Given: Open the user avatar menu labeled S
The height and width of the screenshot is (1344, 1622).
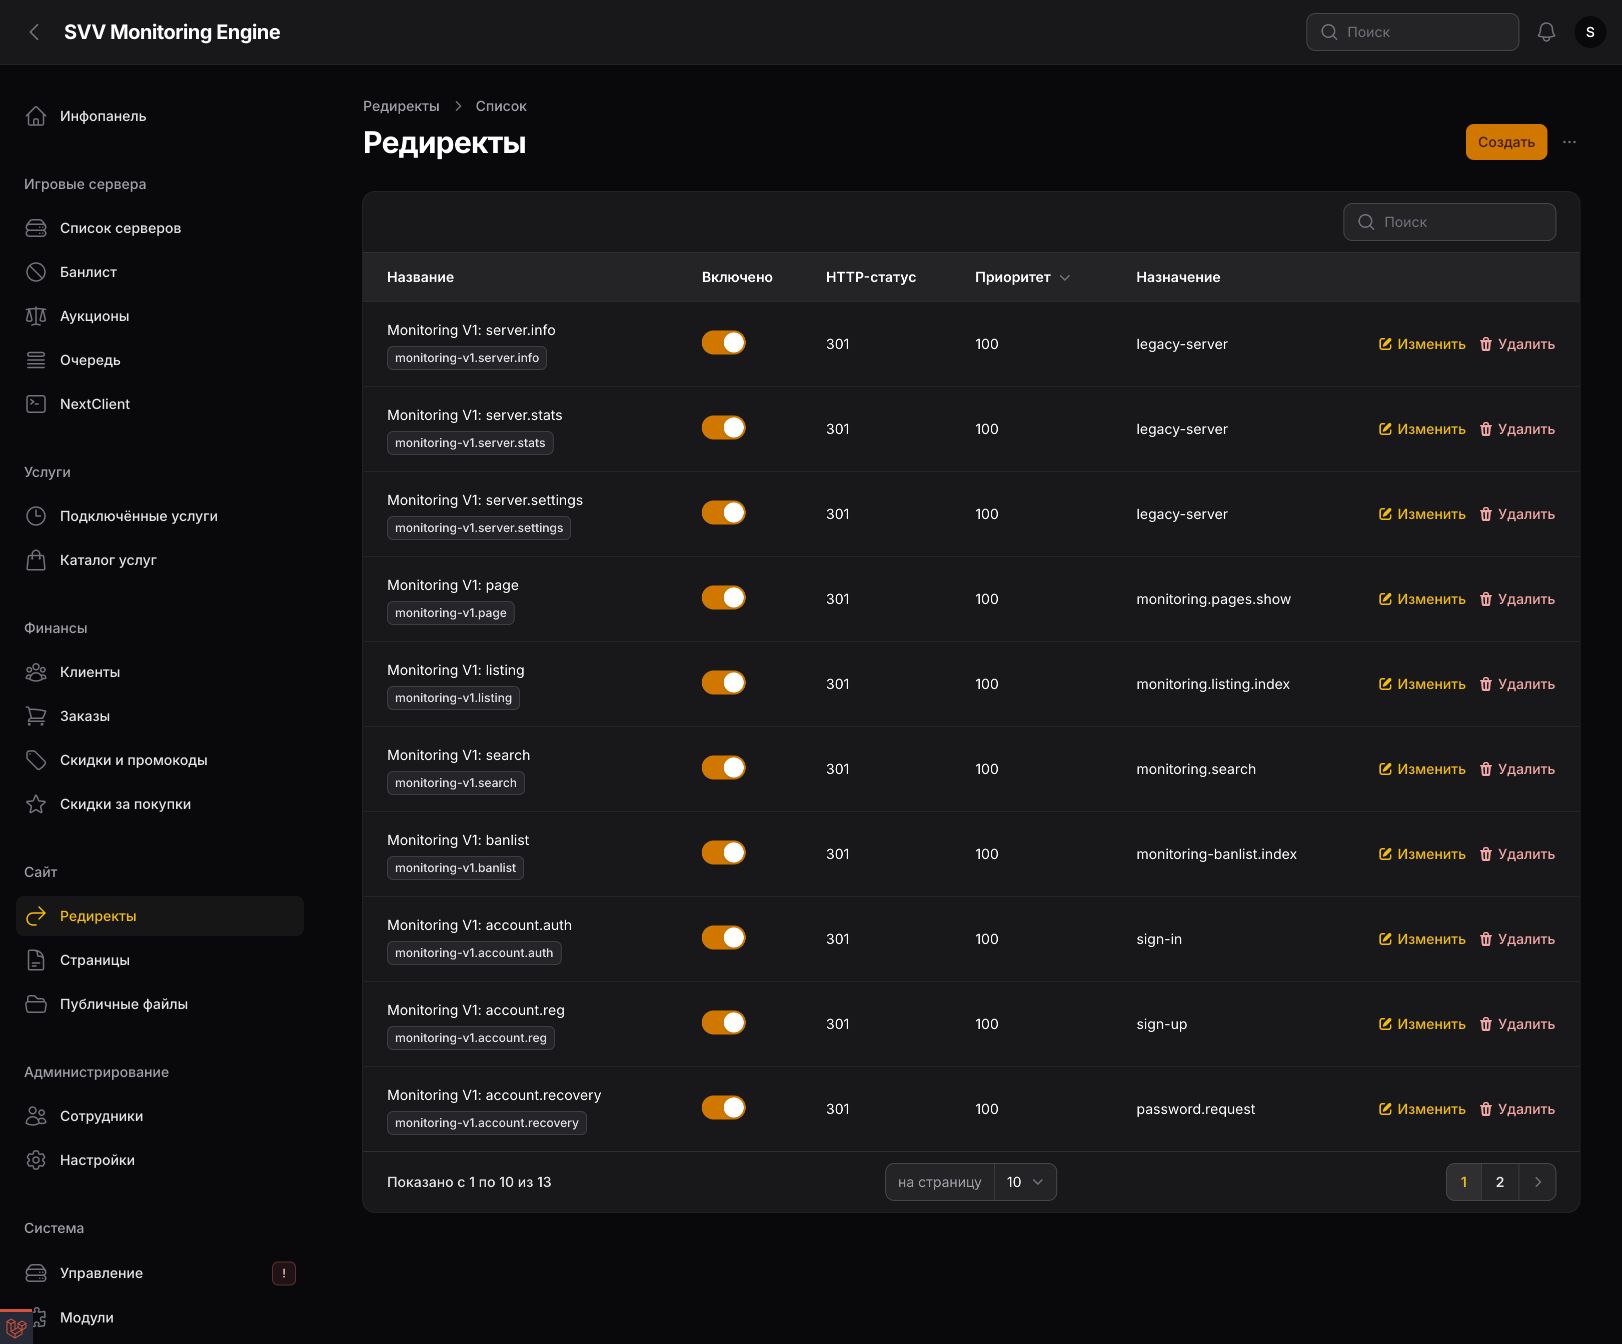Looking at the screenshot, I should (x=1590, y=32).
